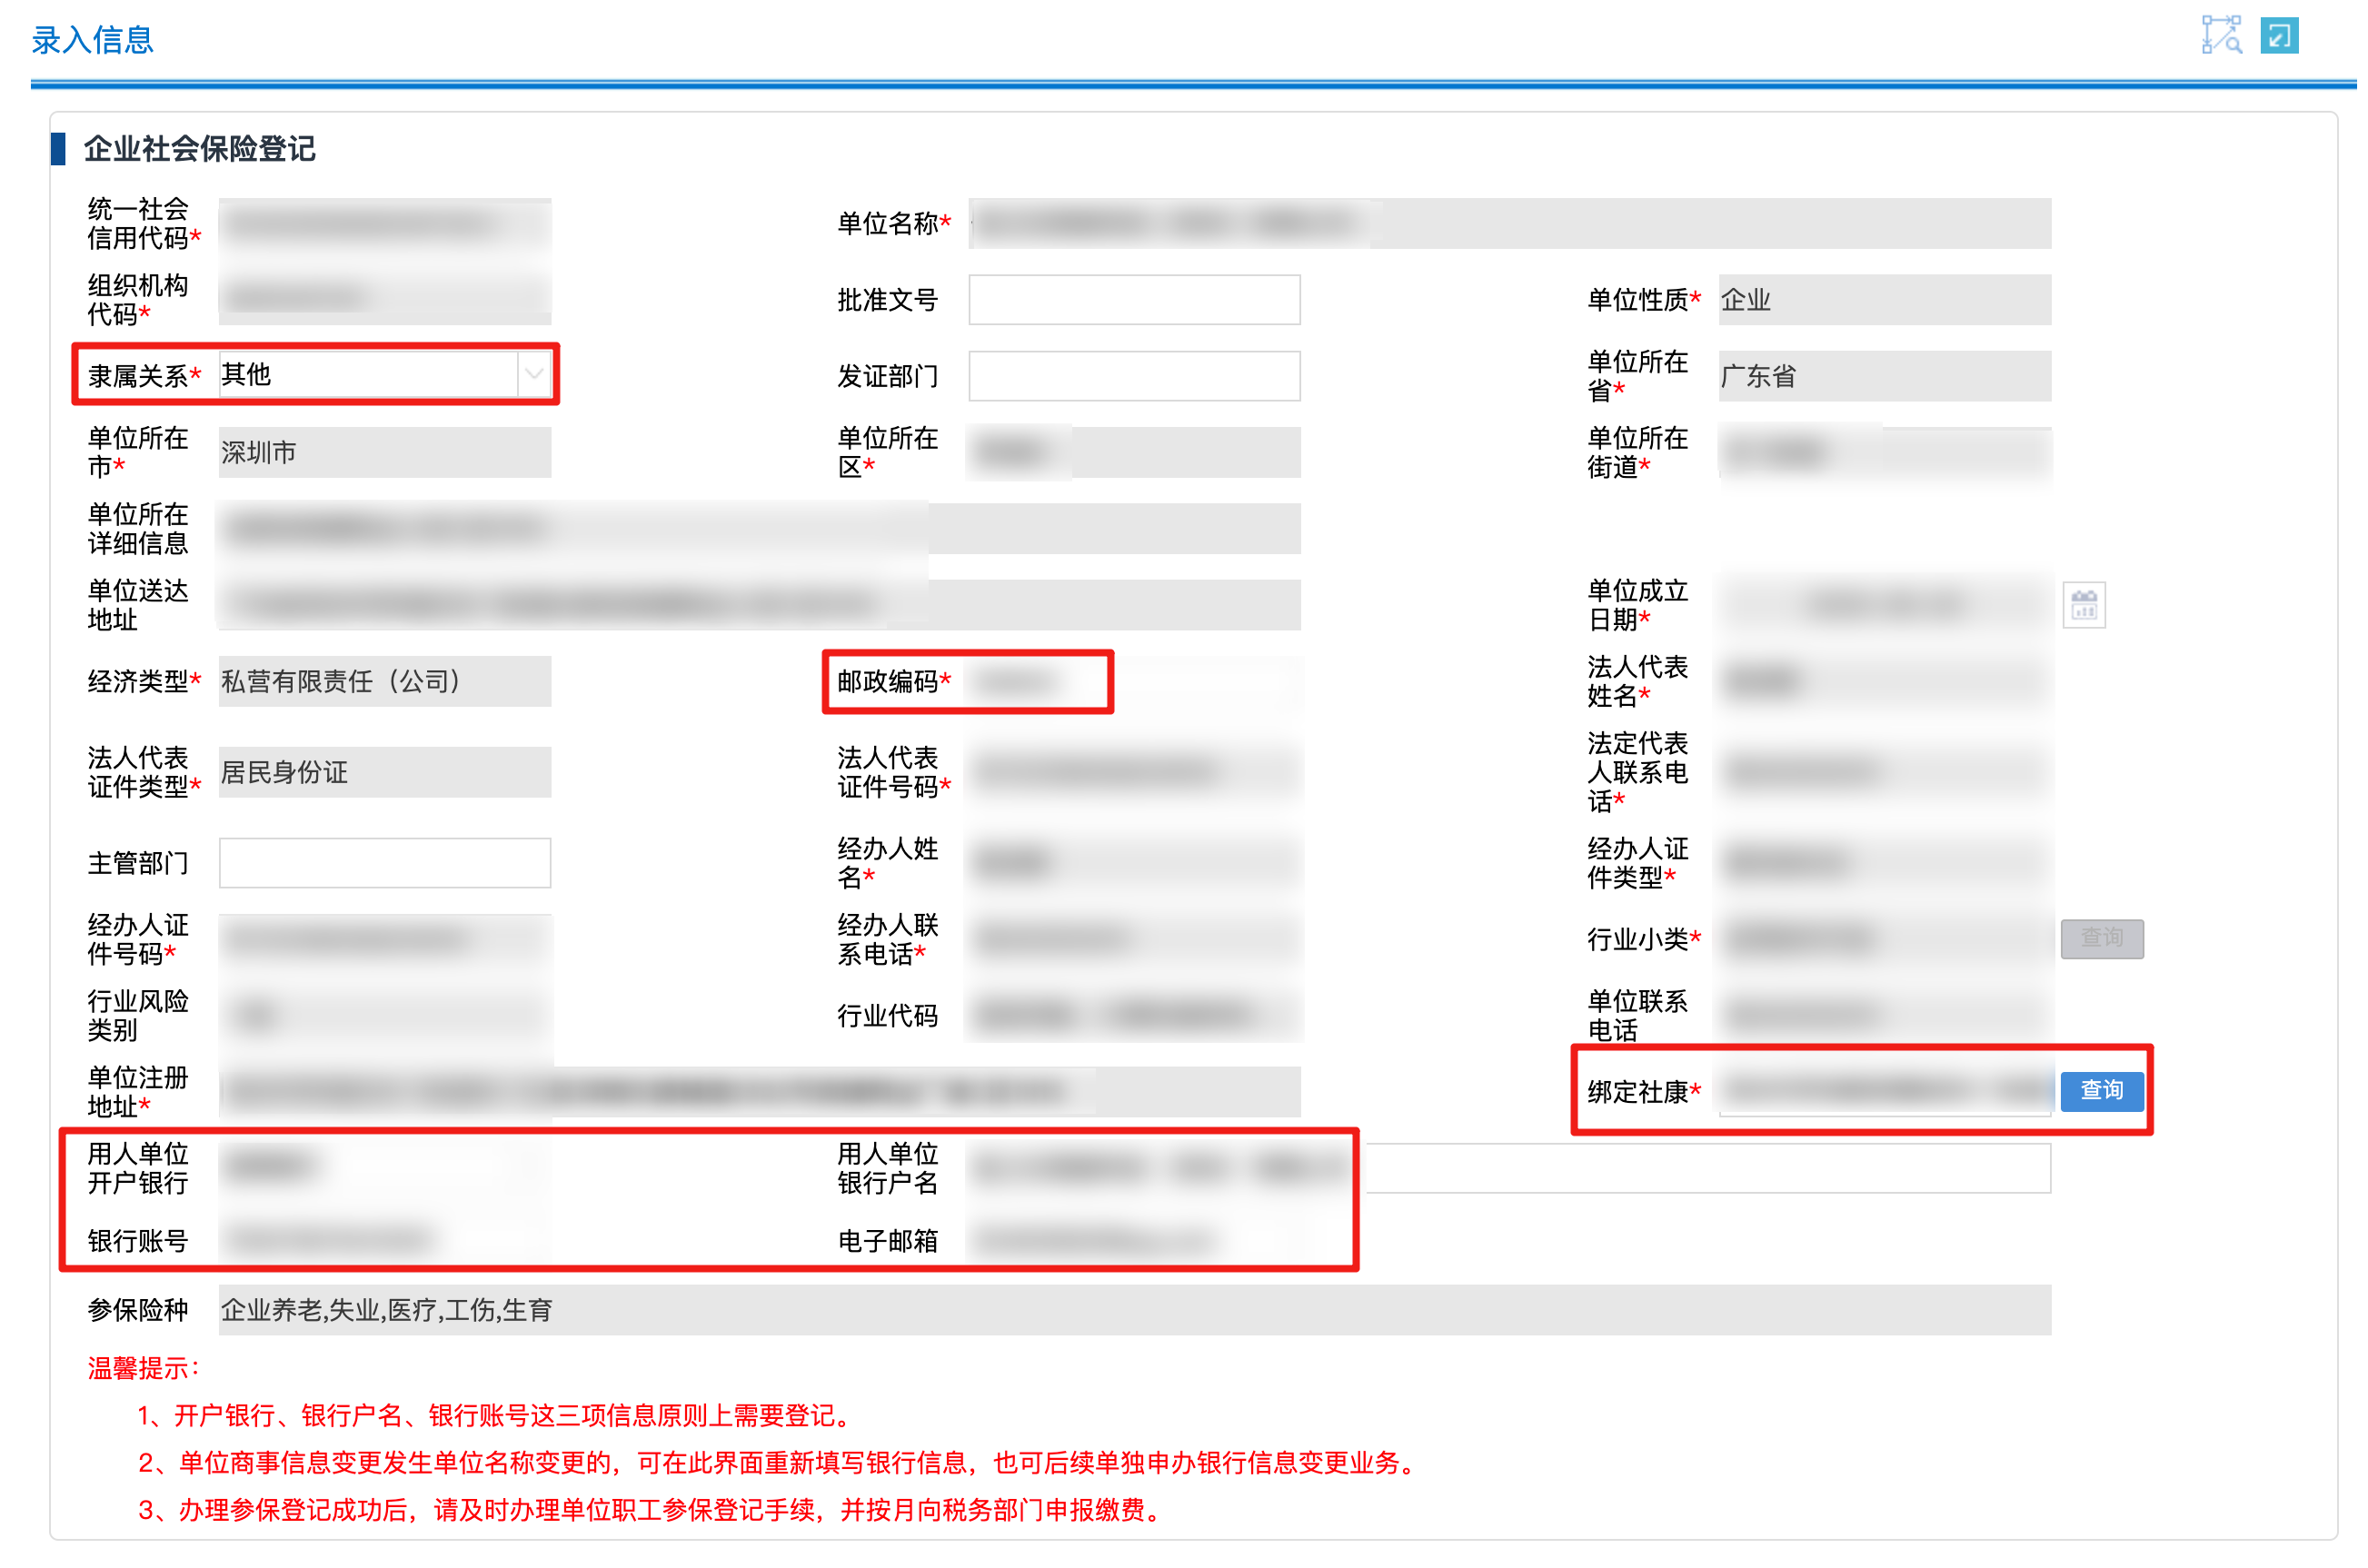Click the region-select search icon at top right
The height and width of the screenshot is (1568, 2368).
[2220, 36]
